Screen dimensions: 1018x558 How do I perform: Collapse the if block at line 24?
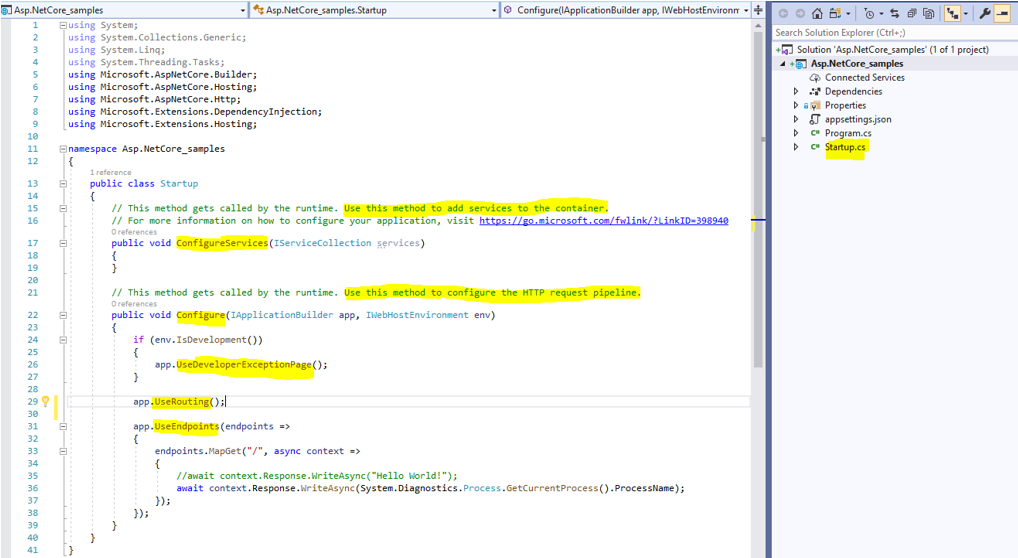tap(63, 340)
